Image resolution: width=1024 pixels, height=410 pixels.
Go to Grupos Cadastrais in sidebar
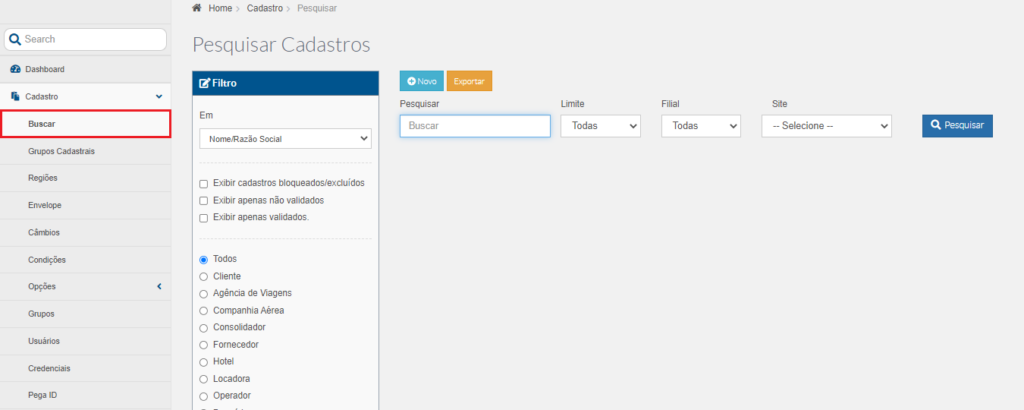[x=86, y=151]
